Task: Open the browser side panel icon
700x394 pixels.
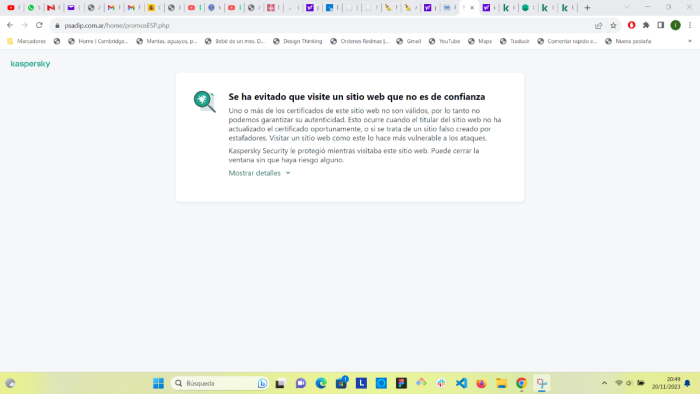Action: point(661,25)
